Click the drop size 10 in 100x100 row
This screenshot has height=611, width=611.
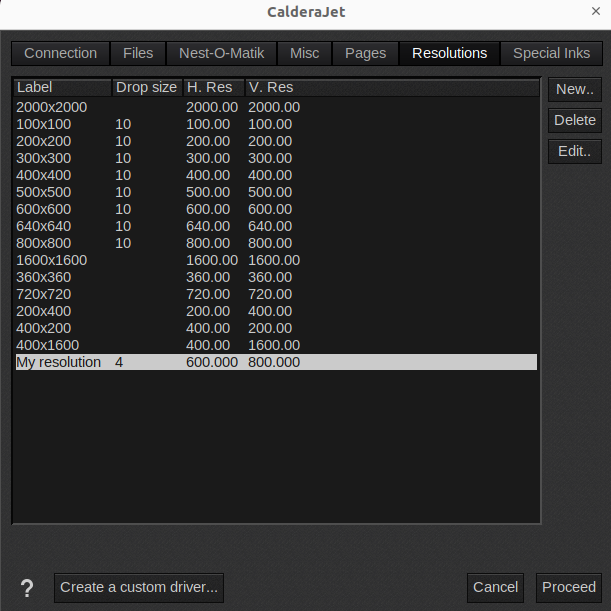click(x=123, y=124)
